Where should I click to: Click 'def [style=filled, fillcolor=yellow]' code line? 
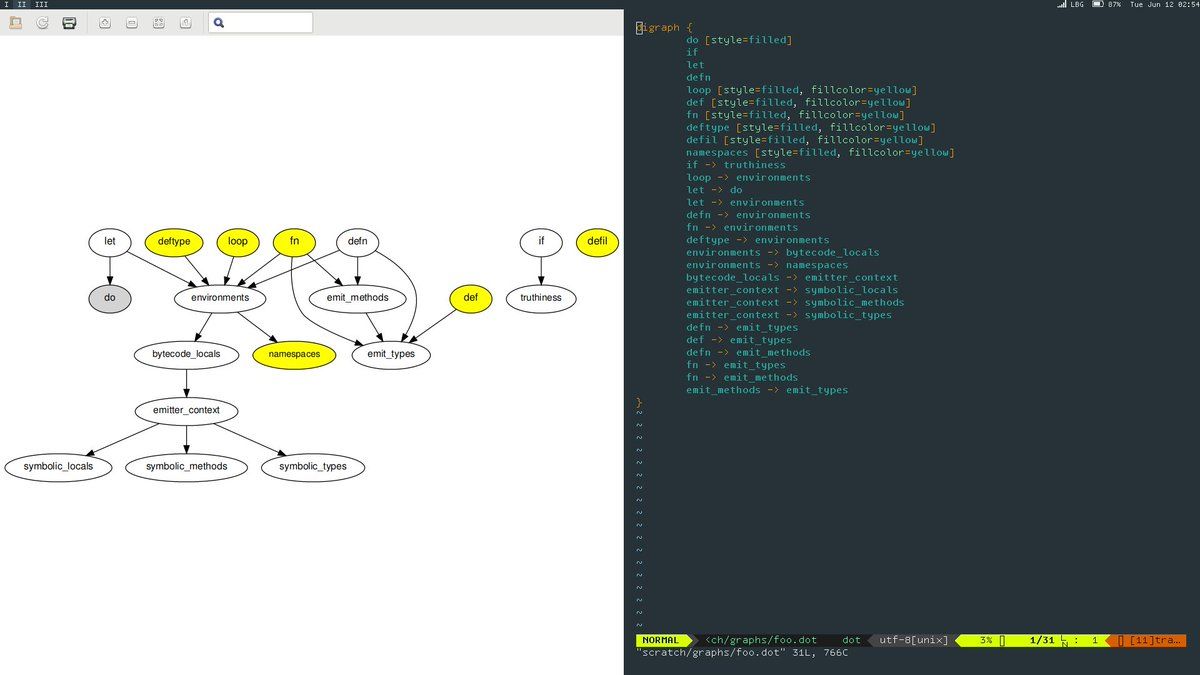click(798, 103)
